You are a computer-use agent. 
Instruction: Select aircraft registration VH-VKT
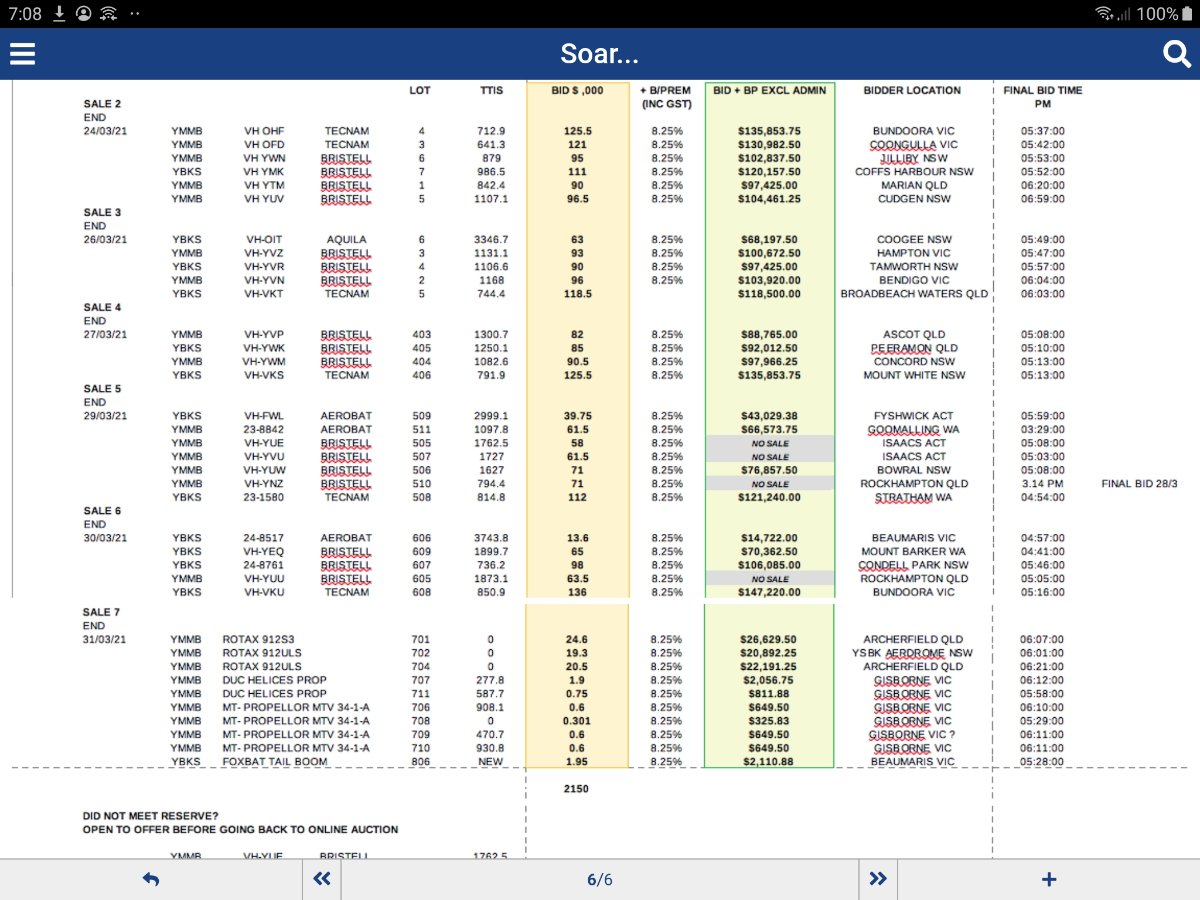coord(264,294)
